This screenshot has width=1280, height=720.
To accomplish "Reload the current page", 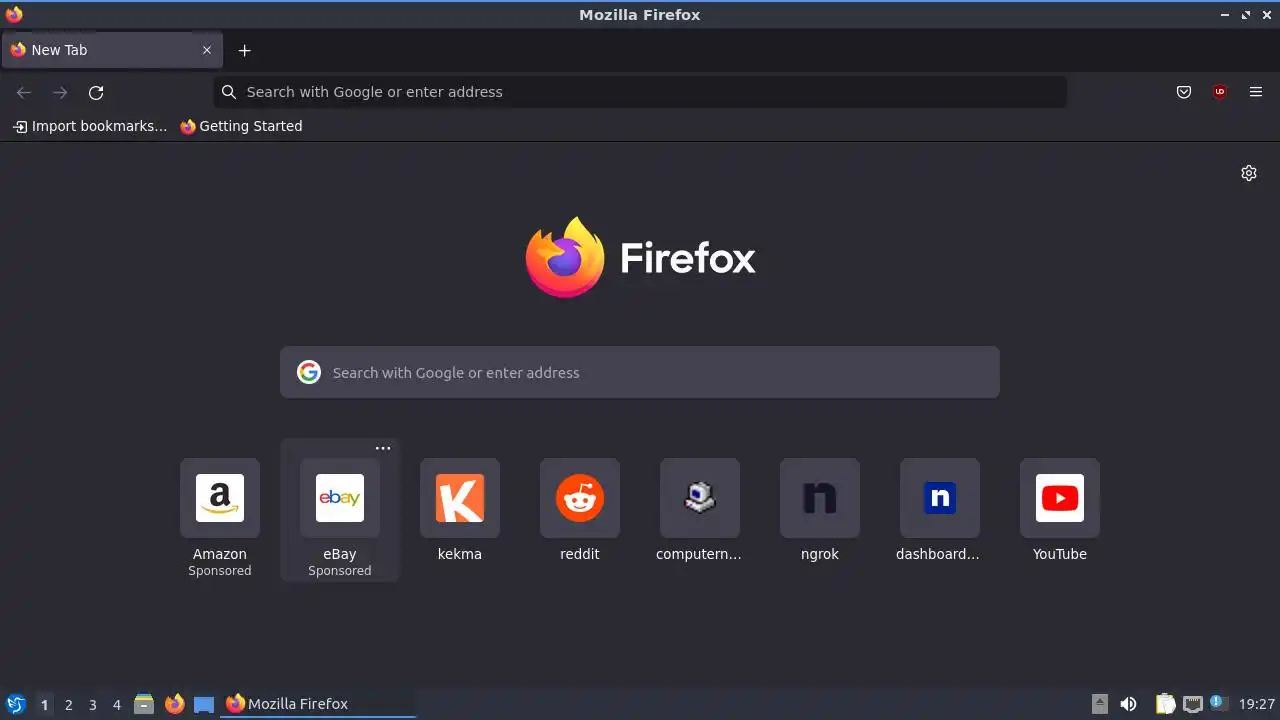I will click(96, 92).
